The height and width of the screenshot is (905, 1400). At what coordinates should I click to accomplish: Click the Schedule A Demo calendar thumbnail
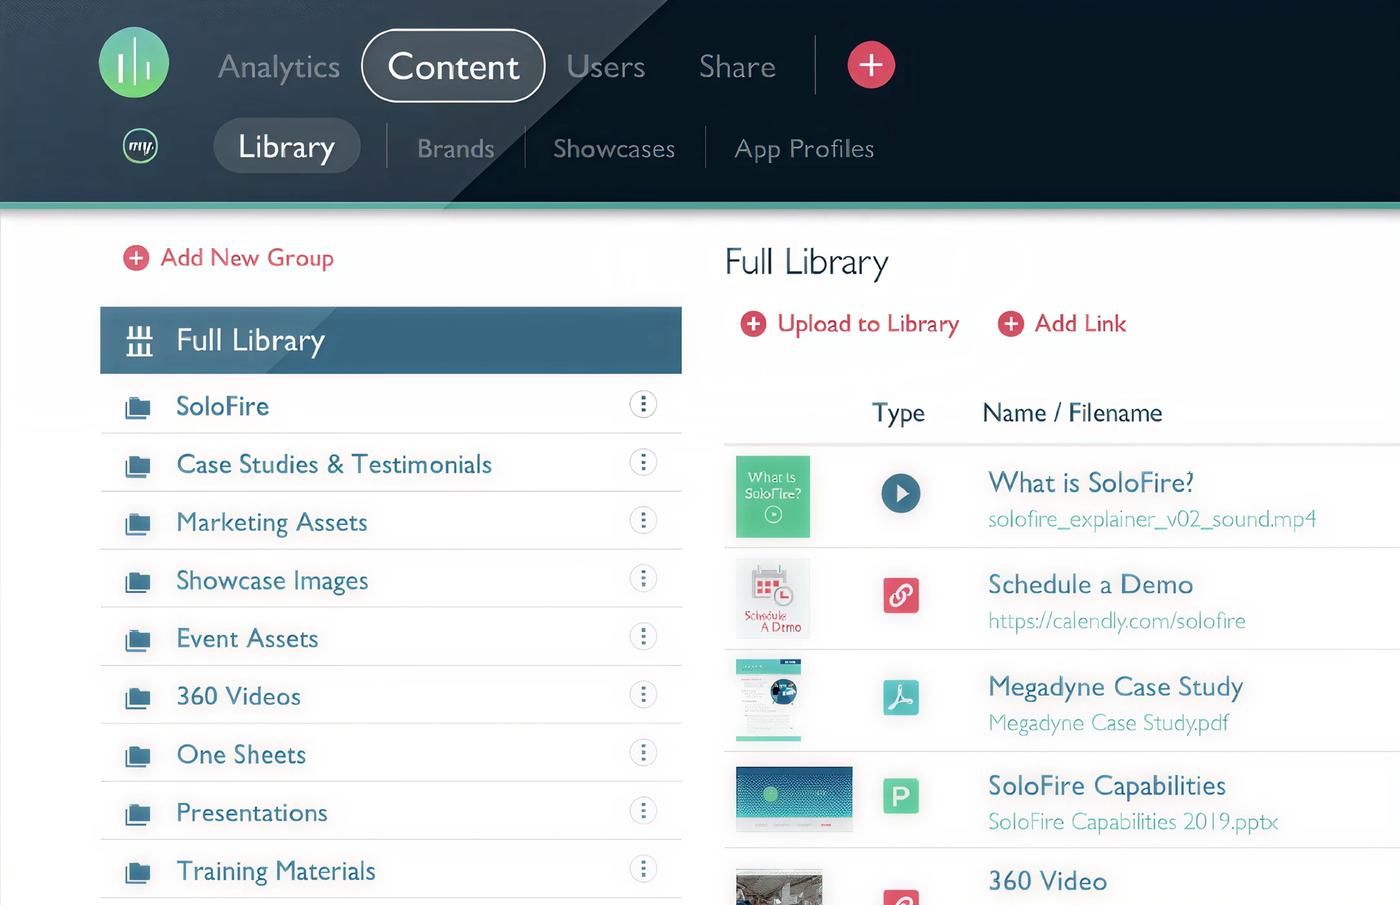[x=773, y=598]
